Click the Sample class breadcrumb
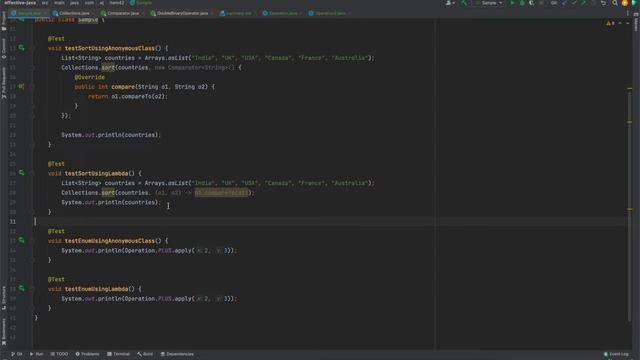The image size is (640, 360). 141,3
